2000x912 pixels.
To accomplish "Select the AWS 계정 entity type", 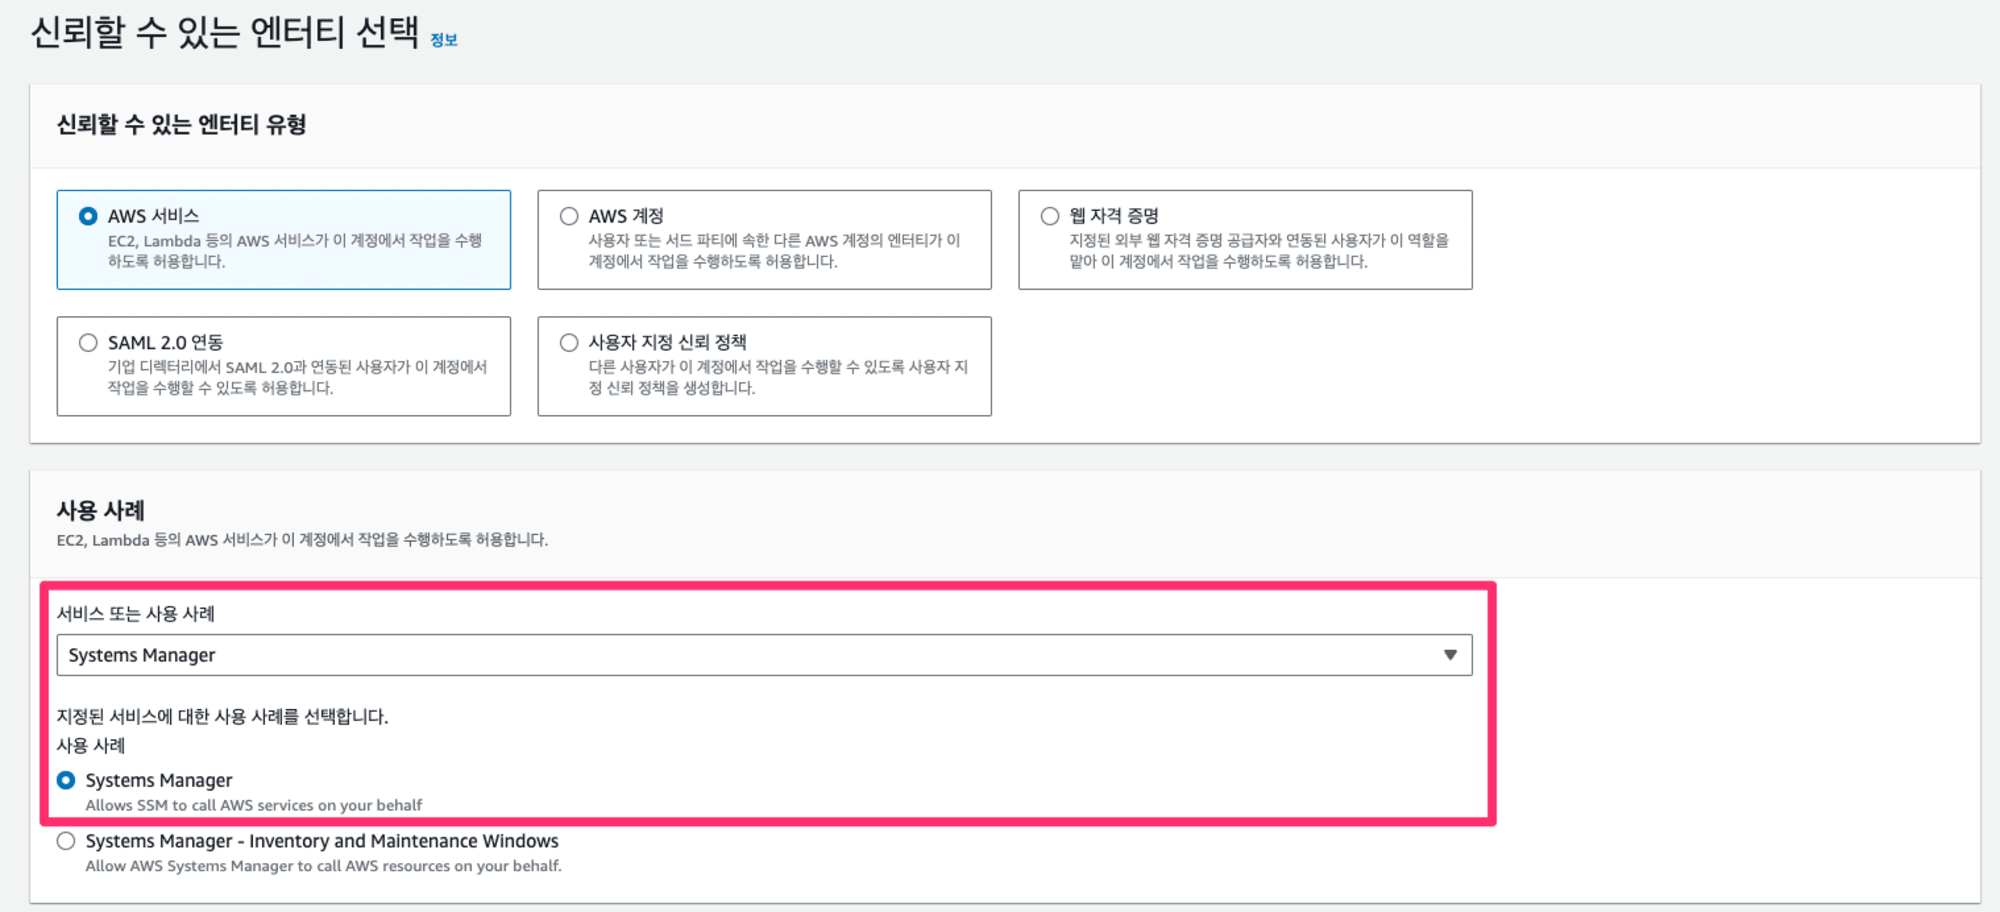I will tap(569, 216).
